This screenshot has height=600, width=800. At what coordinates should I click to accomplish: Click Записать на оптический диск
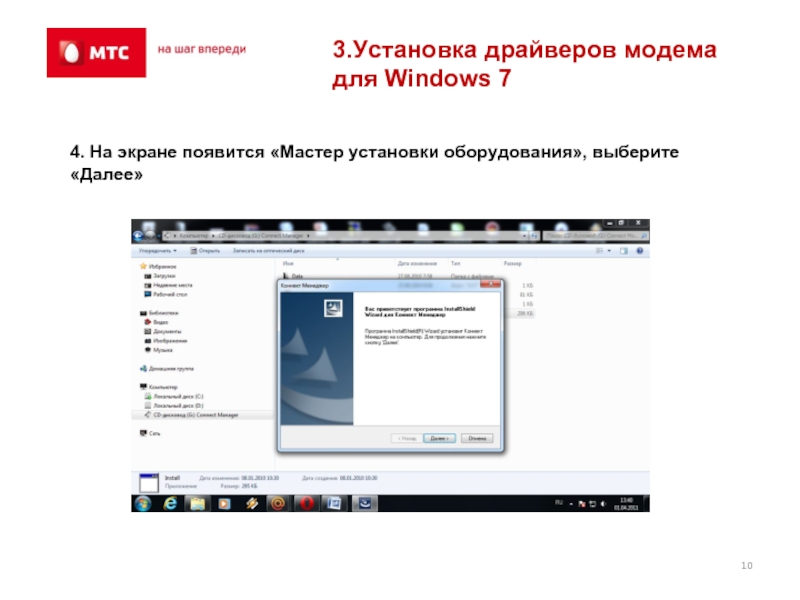click(x=268, y=251)
